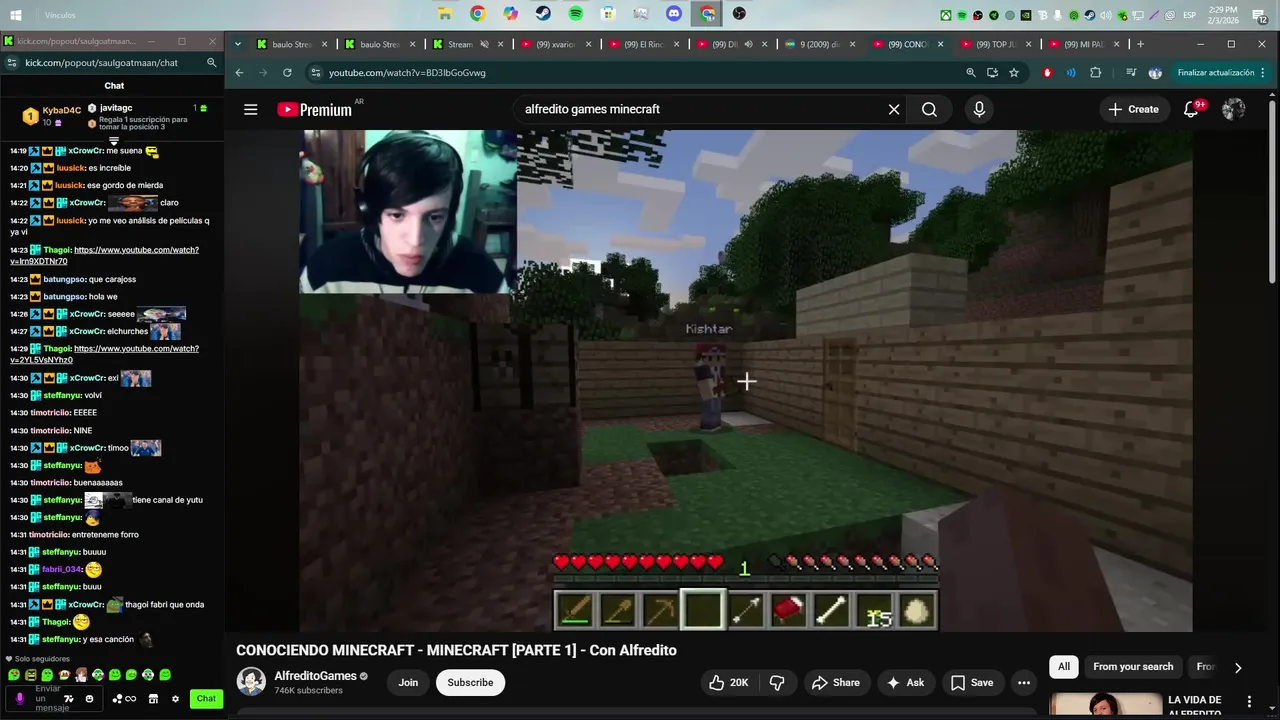This screenshot has height=720, width=1280.
Task: Open Kick chat gift shop icon
Action: pyautogui.click(x=153, y=699)
